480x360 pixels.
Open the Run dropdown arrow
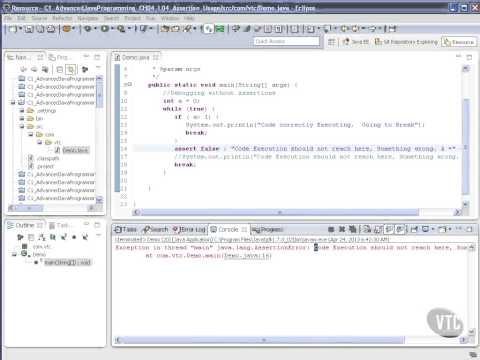(x=112, y=29)
